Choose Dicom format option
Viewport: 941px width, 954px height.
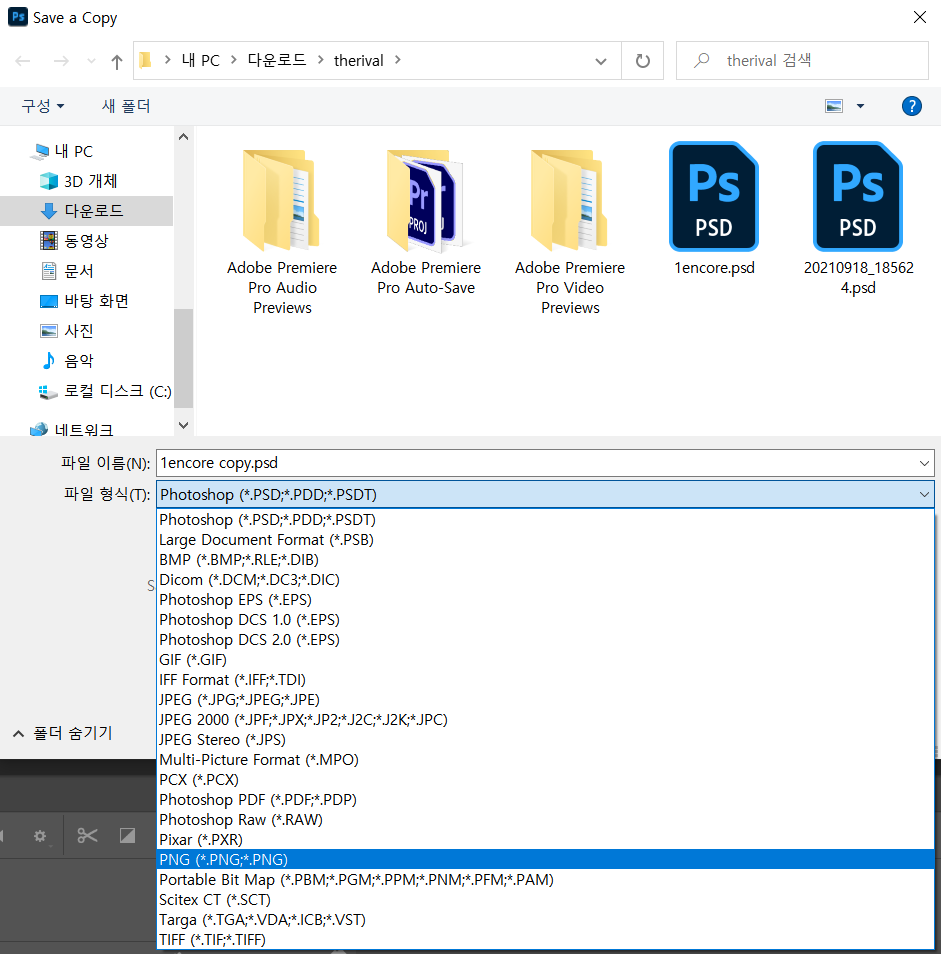coord(546,580)
